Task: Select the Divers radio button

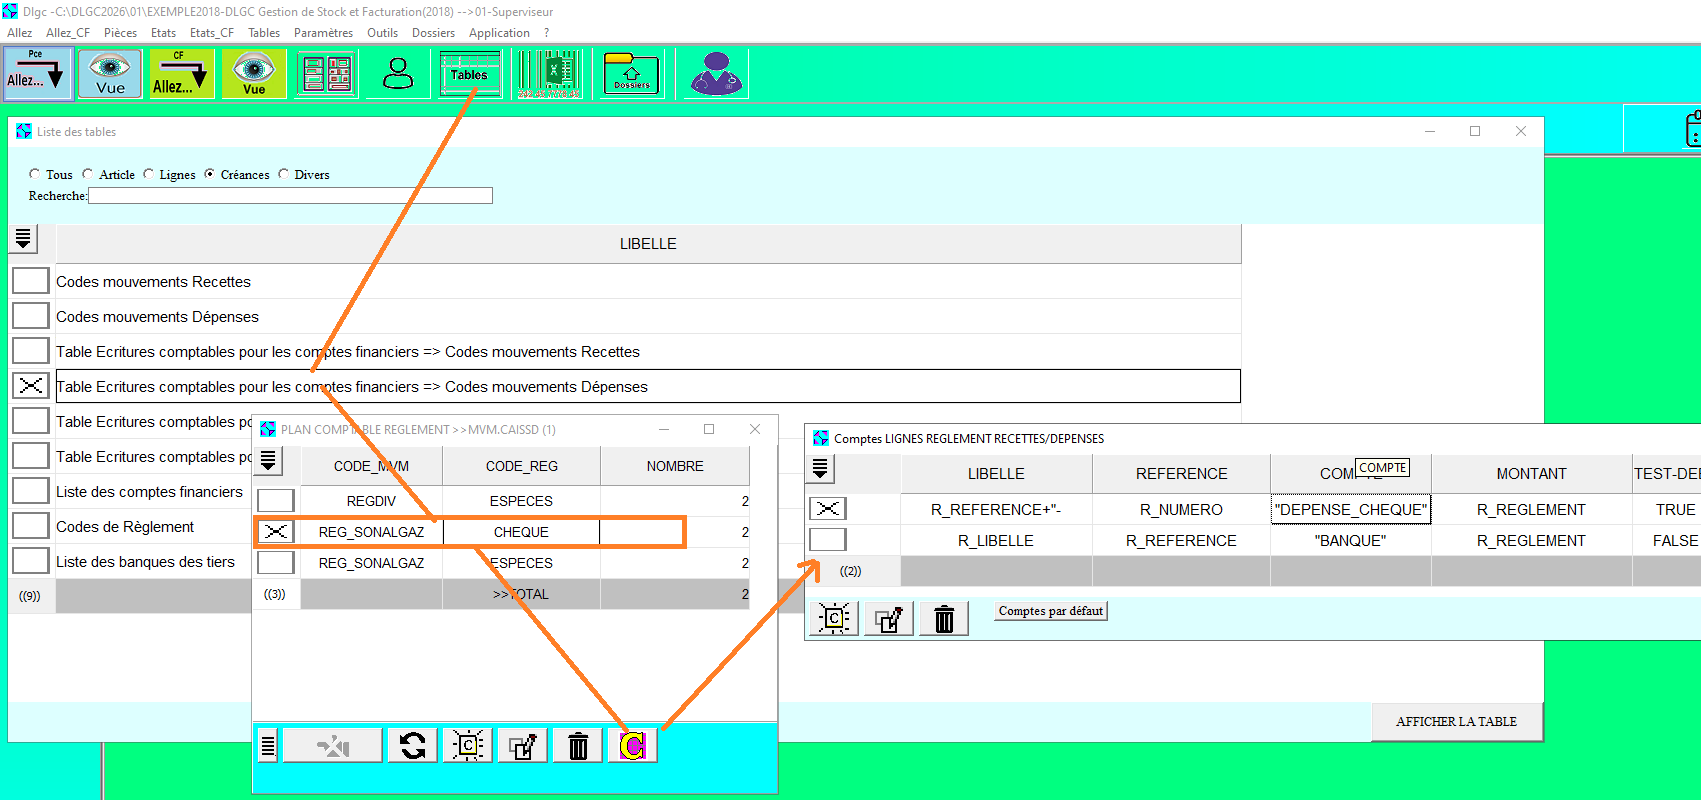Action: pos(284,174)
